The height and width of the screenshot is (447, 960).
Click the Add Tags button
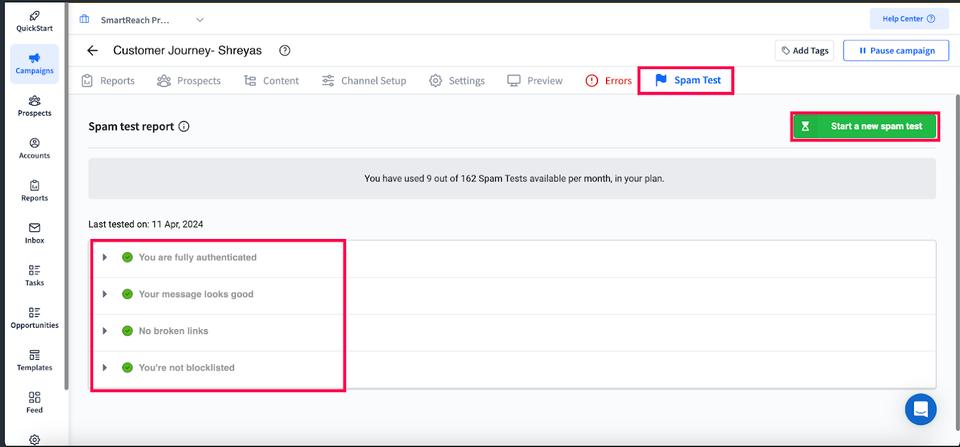click(x=804, y=51)
